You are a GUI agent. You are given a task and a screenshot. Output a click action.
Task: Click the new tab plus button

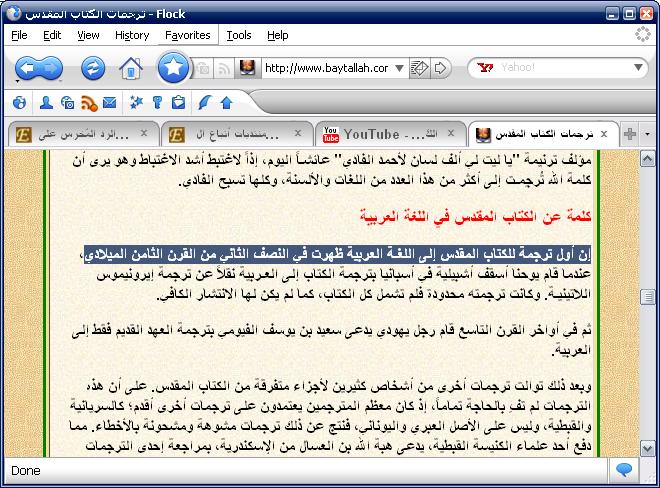tap(630, 134)
